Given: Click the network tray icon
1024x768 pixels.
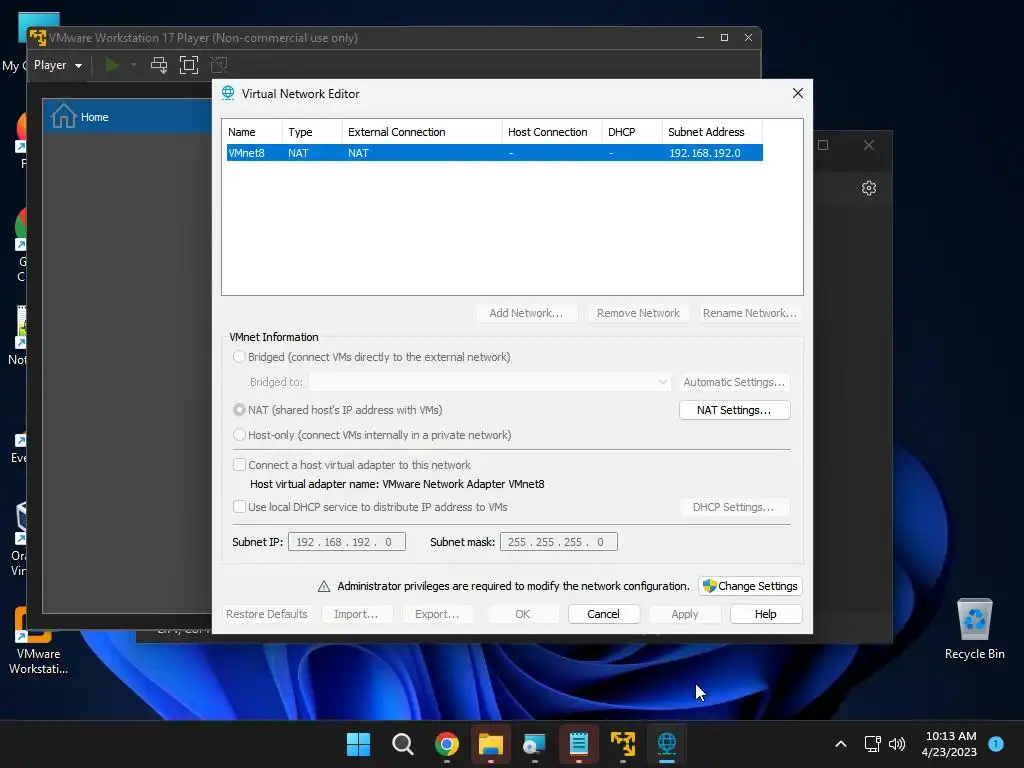Looking at the screenshot, I should [872, 744].
